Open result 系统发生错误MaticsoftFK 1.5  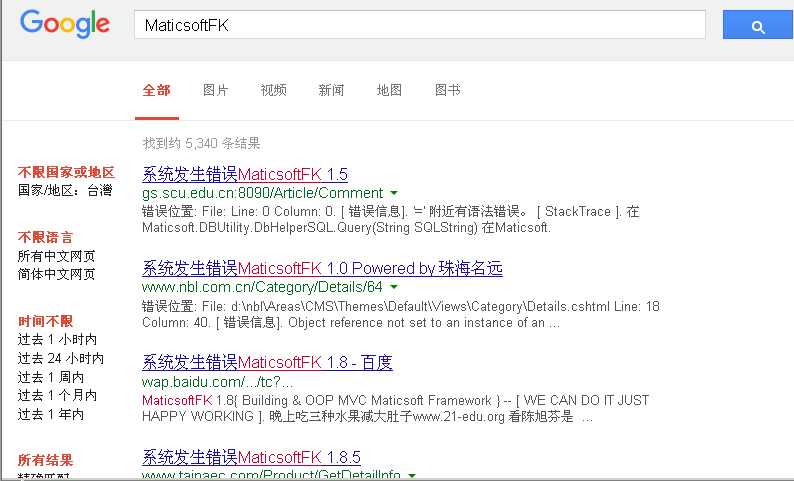pyautogui.click(x=245, y=174)
